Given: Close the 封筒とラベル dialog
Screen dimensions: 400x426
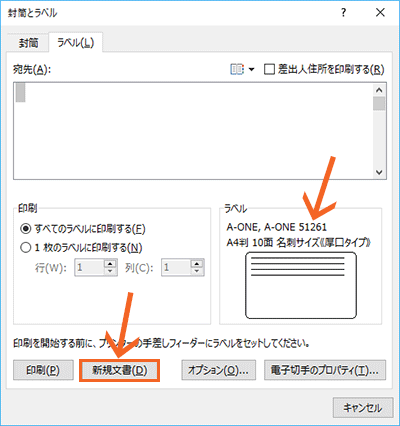Looking at the screenshot, I should (380, 13).
